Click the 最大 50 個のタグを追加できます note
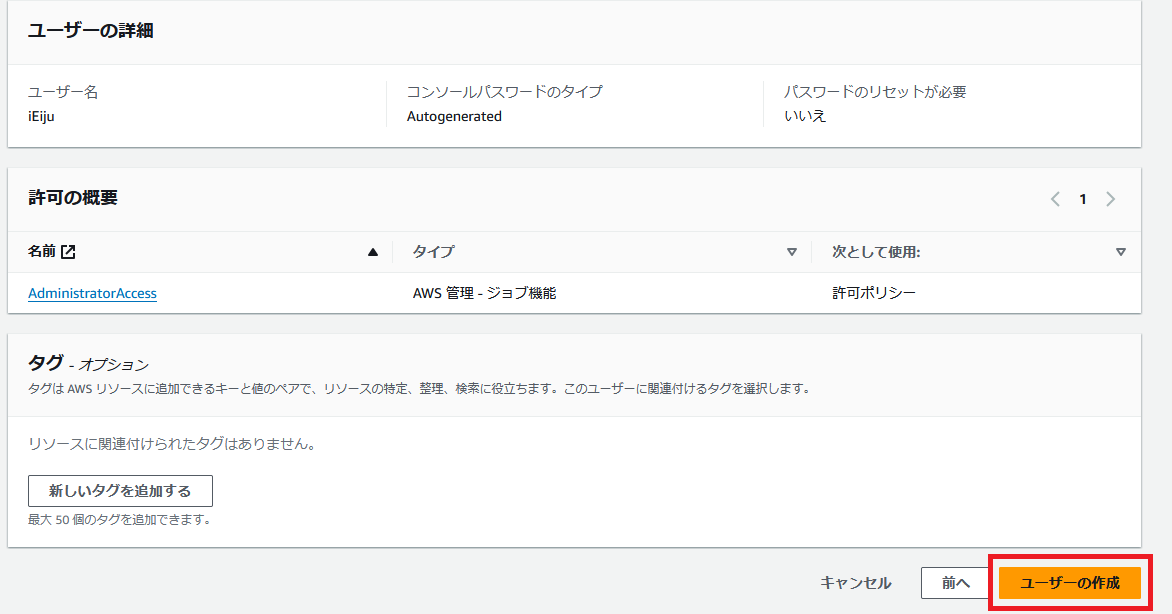Image resolution: width=1172 pixels, height=614 pixels. (x=121, y=520)
